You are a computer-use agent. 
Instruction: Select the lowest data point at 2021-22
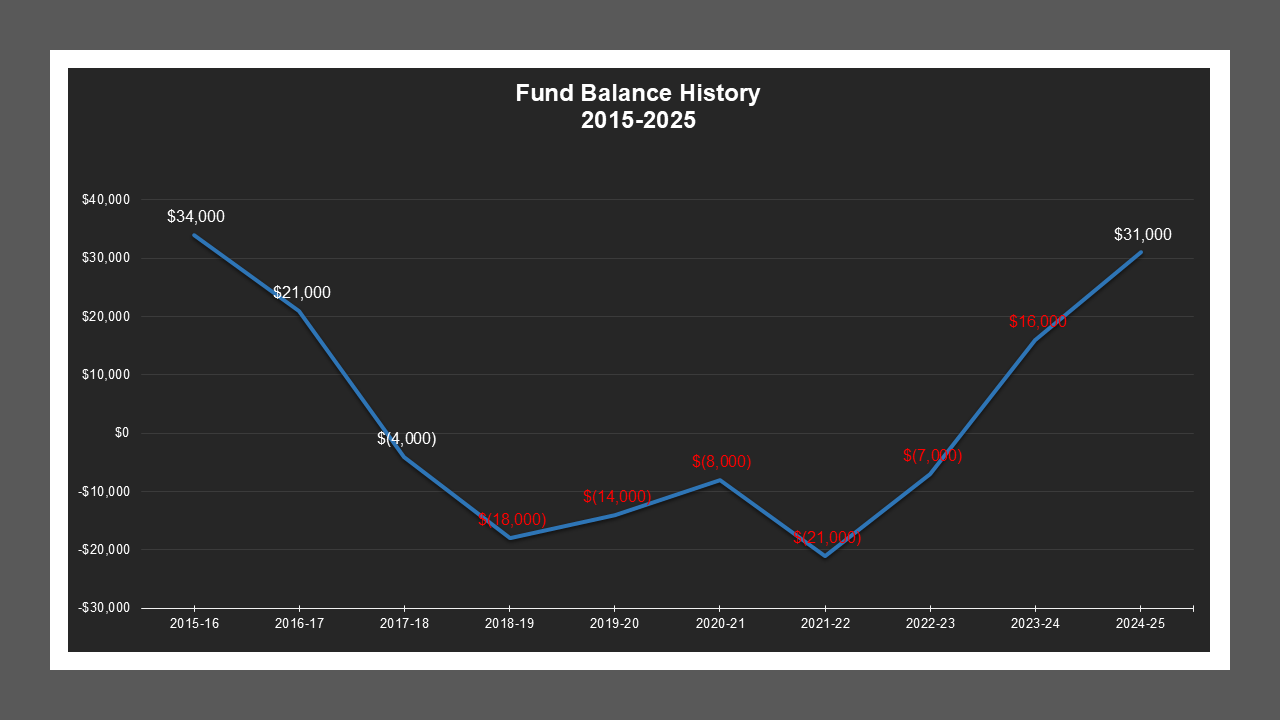826,555
